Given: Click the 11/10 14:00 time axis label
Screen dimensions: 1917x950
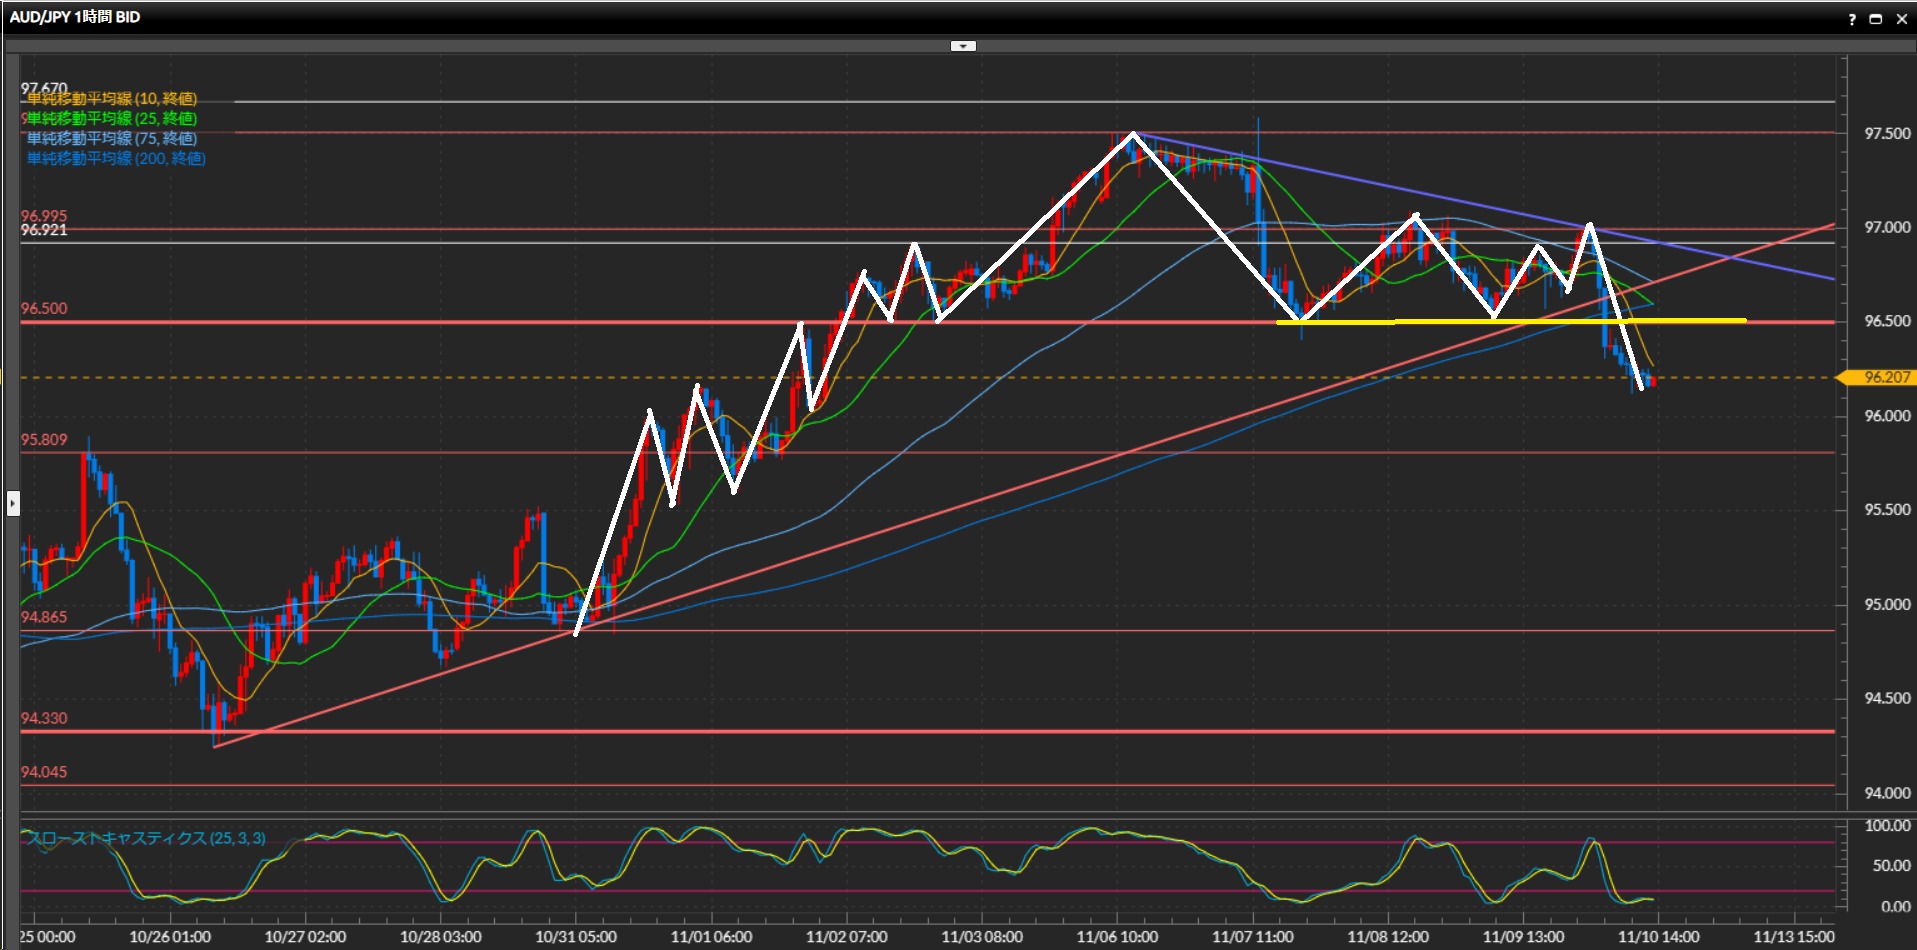Looking at the screenshot, I should coord(1658,937).
